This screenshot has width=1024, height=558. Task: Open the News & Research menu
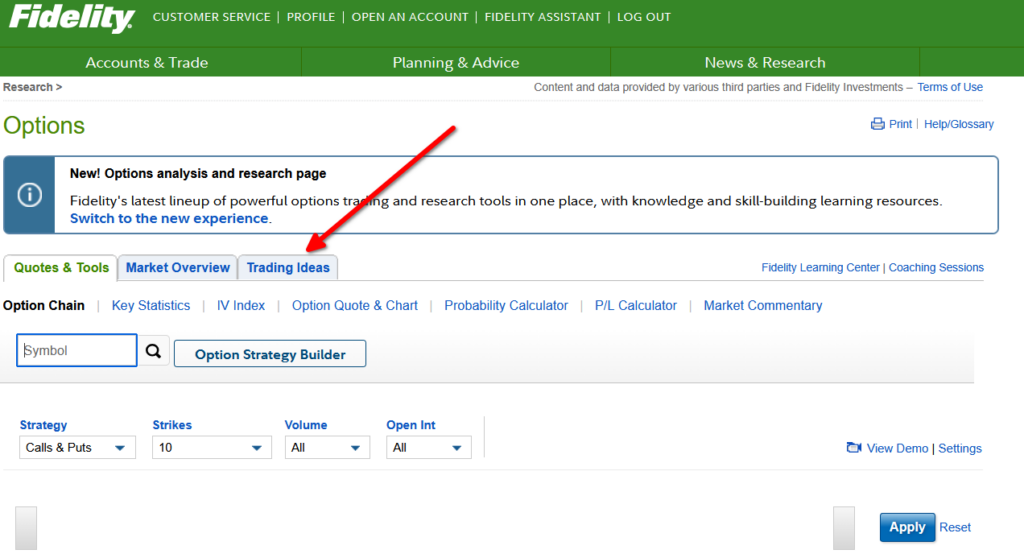pyautogui.click(x=764, y=62)
